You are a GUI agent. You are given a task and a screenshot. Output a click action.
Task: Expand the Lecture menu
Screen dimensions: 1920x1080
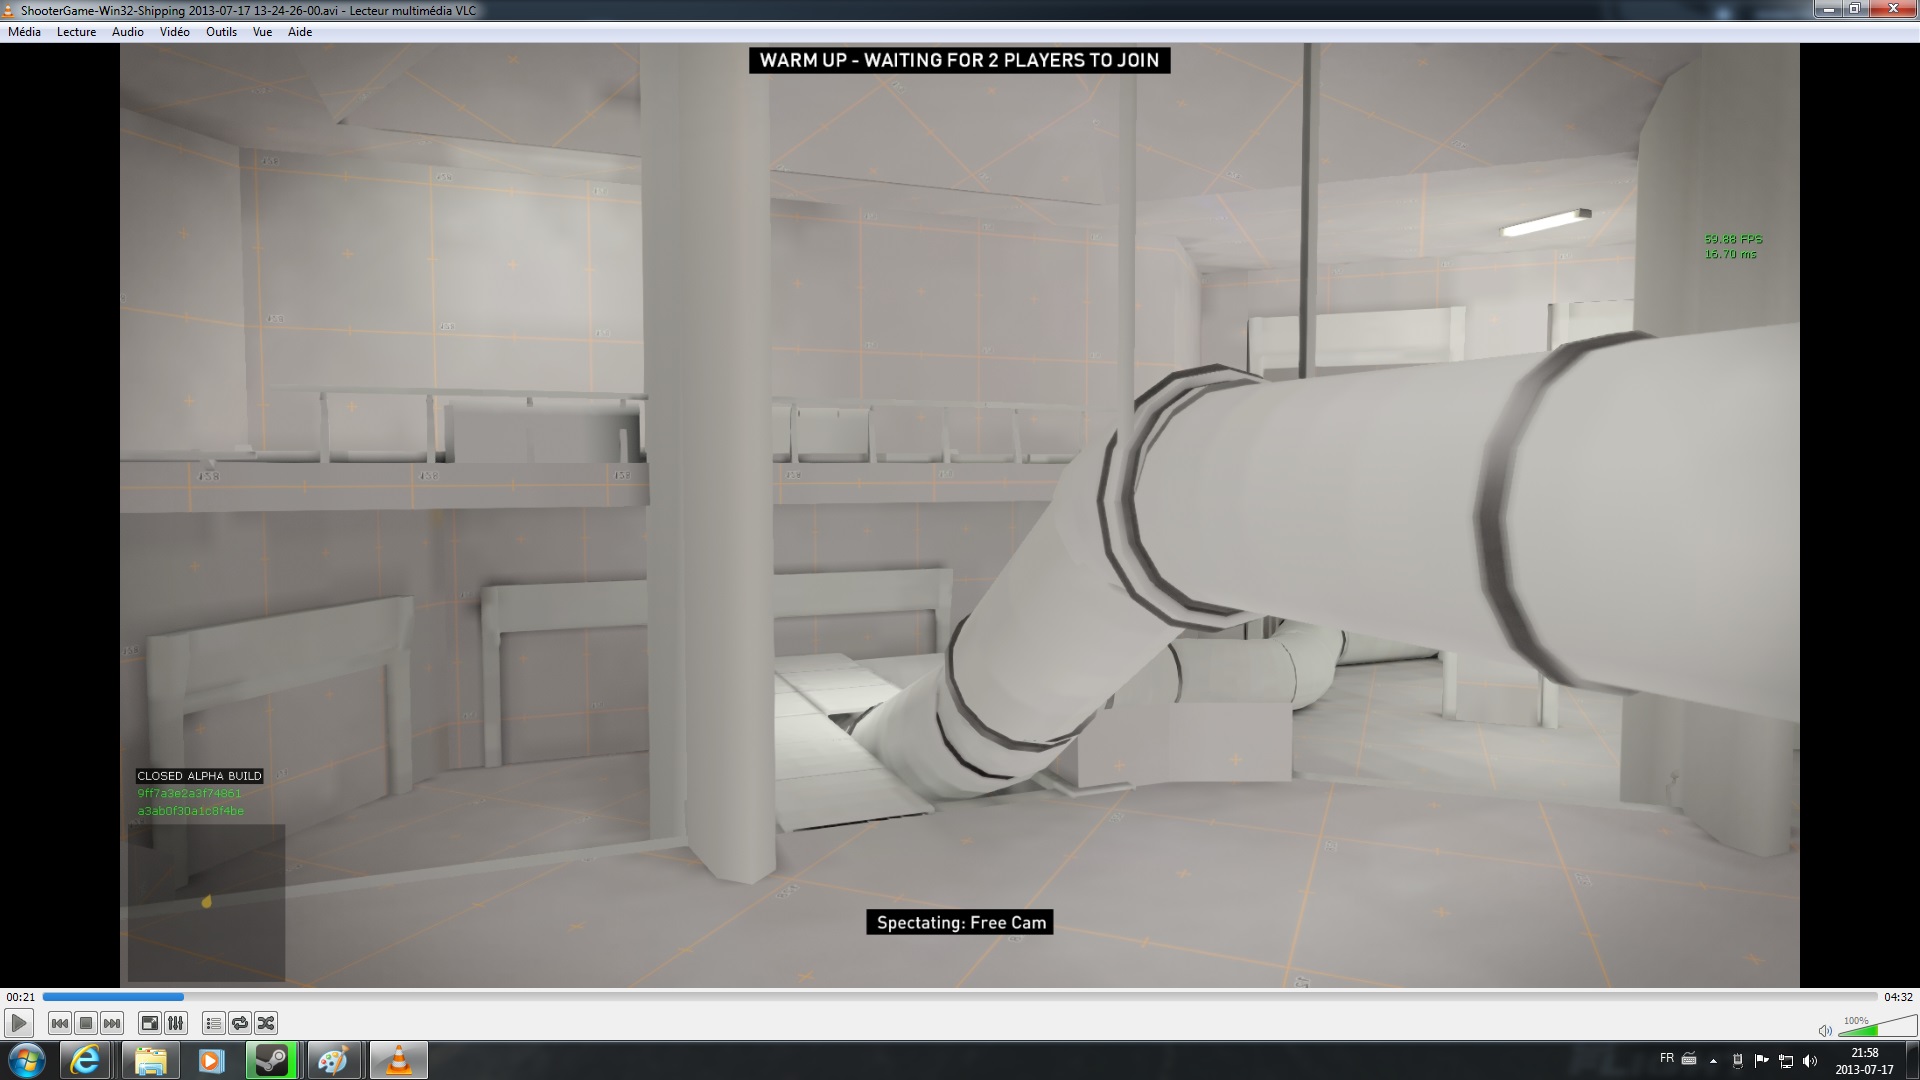76,32
